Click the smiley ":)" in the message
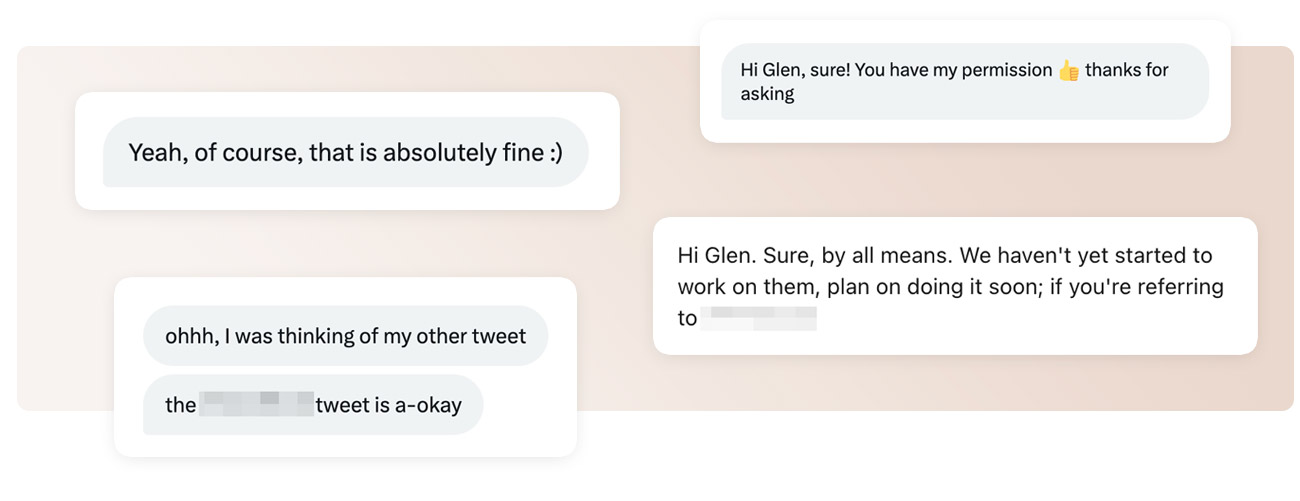1300x501 pixels. 555,153
